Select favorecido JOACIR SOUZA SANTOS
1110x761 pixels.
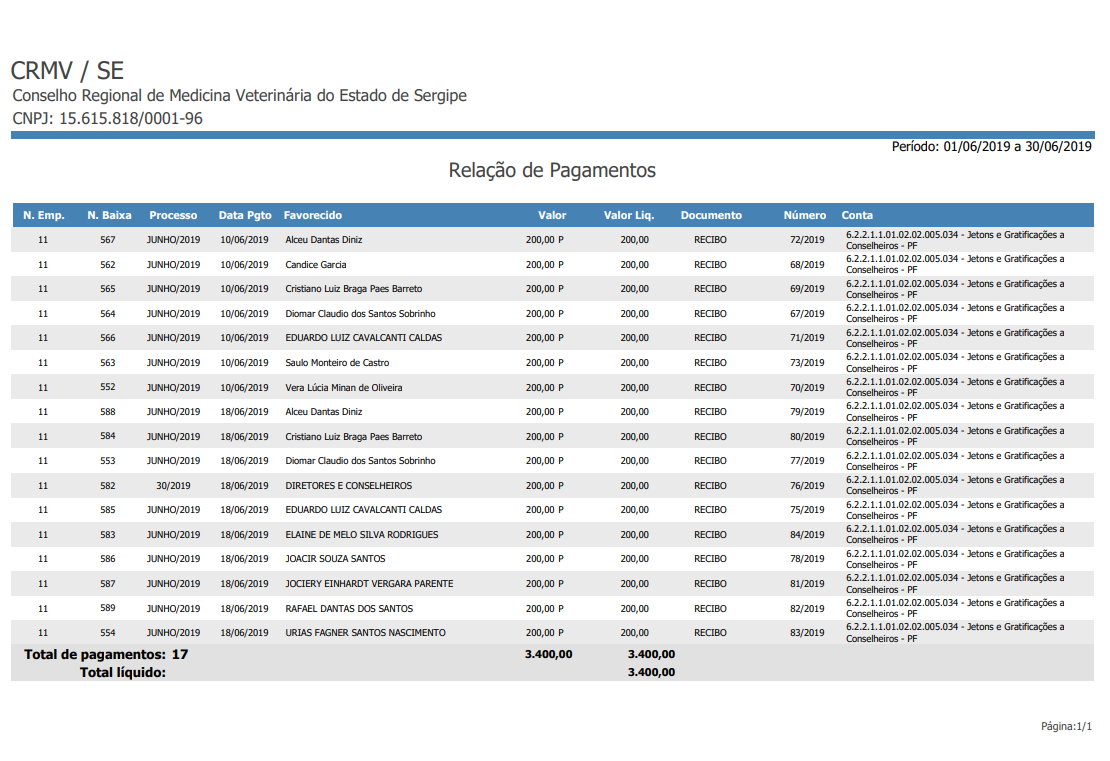click(335, 559)
